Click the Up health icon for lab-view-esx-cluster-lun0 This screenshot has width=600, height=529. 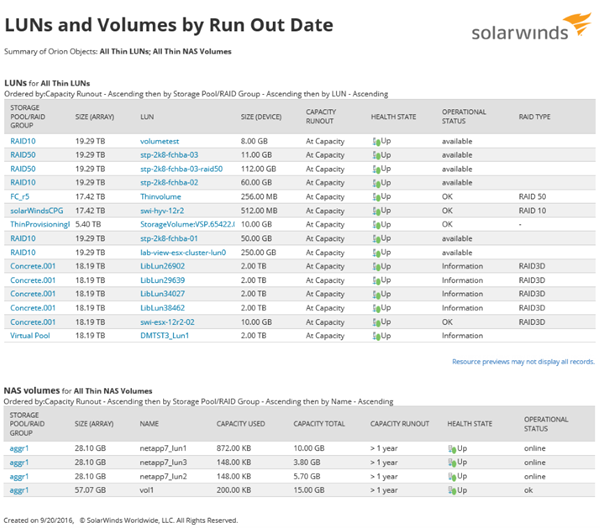point(376,253)
